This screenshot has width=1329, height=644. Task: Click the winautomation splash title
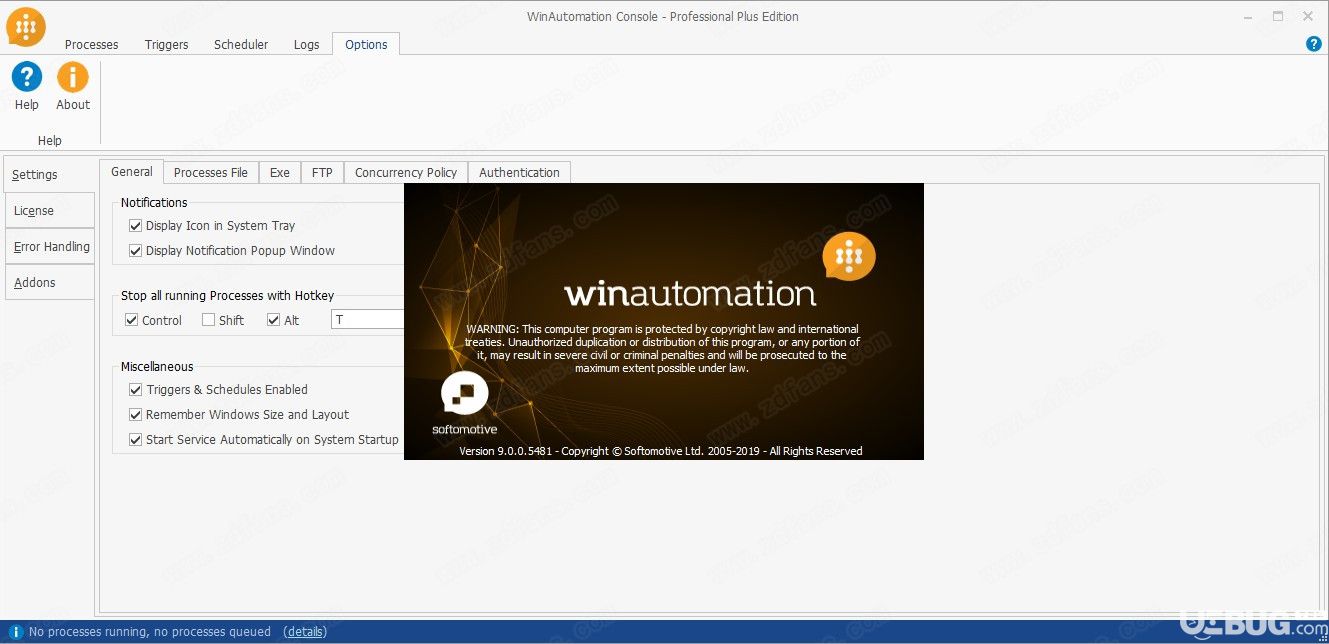click(690, 294)
